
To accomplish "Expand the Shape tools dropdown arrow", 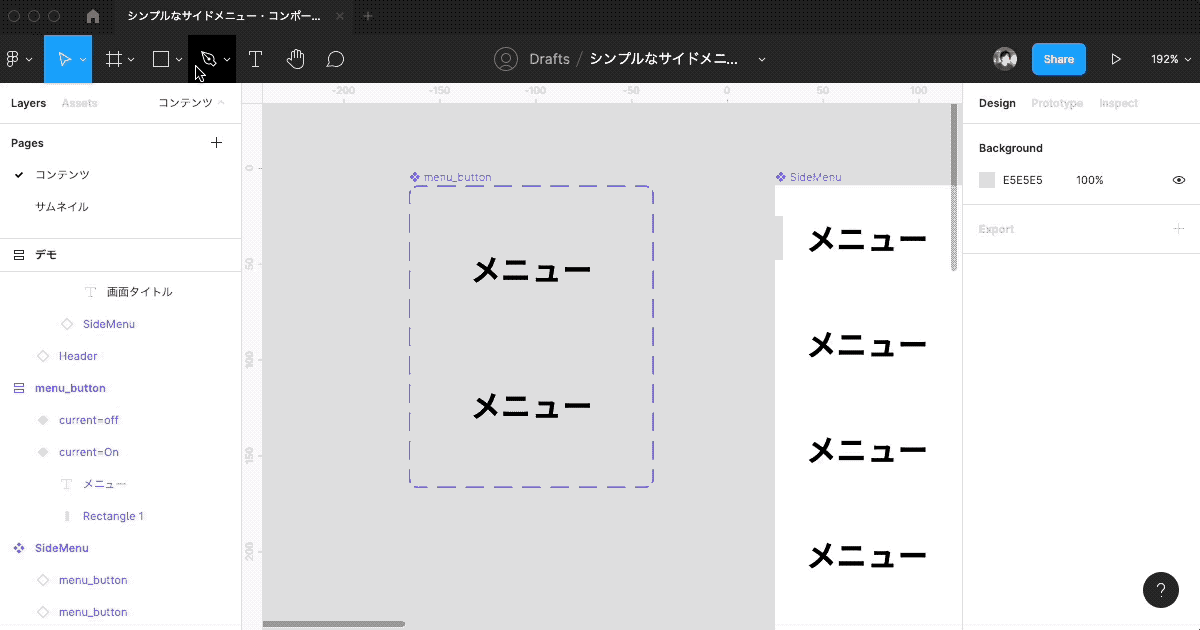I will tap(178, 59).
